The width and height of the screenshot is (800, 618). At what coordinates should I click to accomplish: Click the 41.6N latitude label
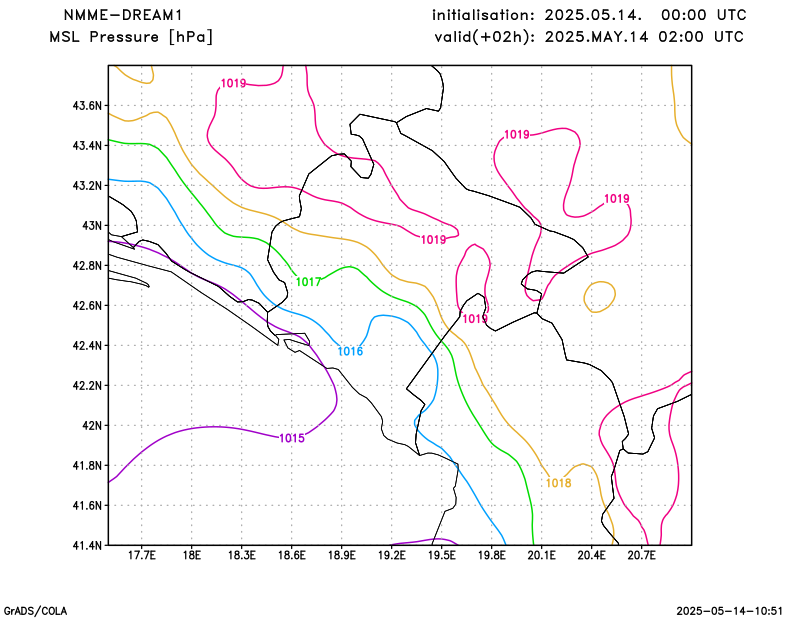coord(87,506)
